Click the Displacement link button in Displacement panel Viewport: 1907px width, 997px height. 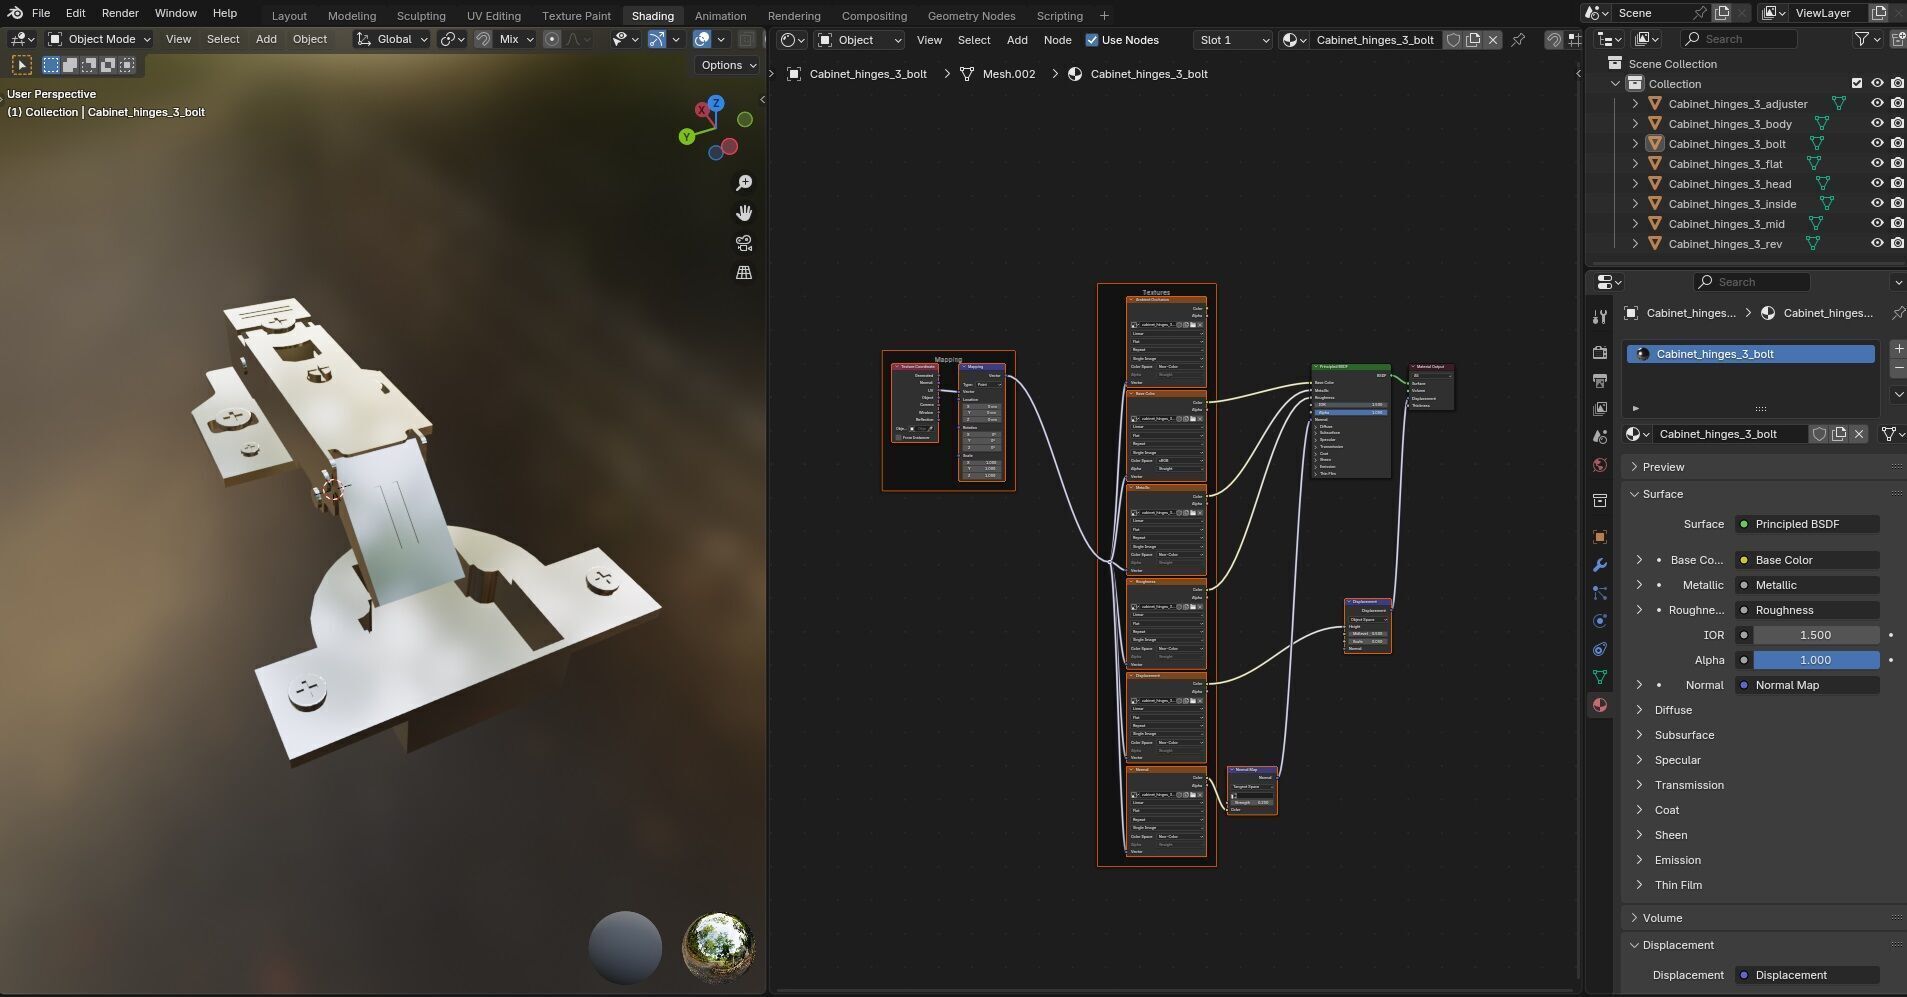[1807, 975]
